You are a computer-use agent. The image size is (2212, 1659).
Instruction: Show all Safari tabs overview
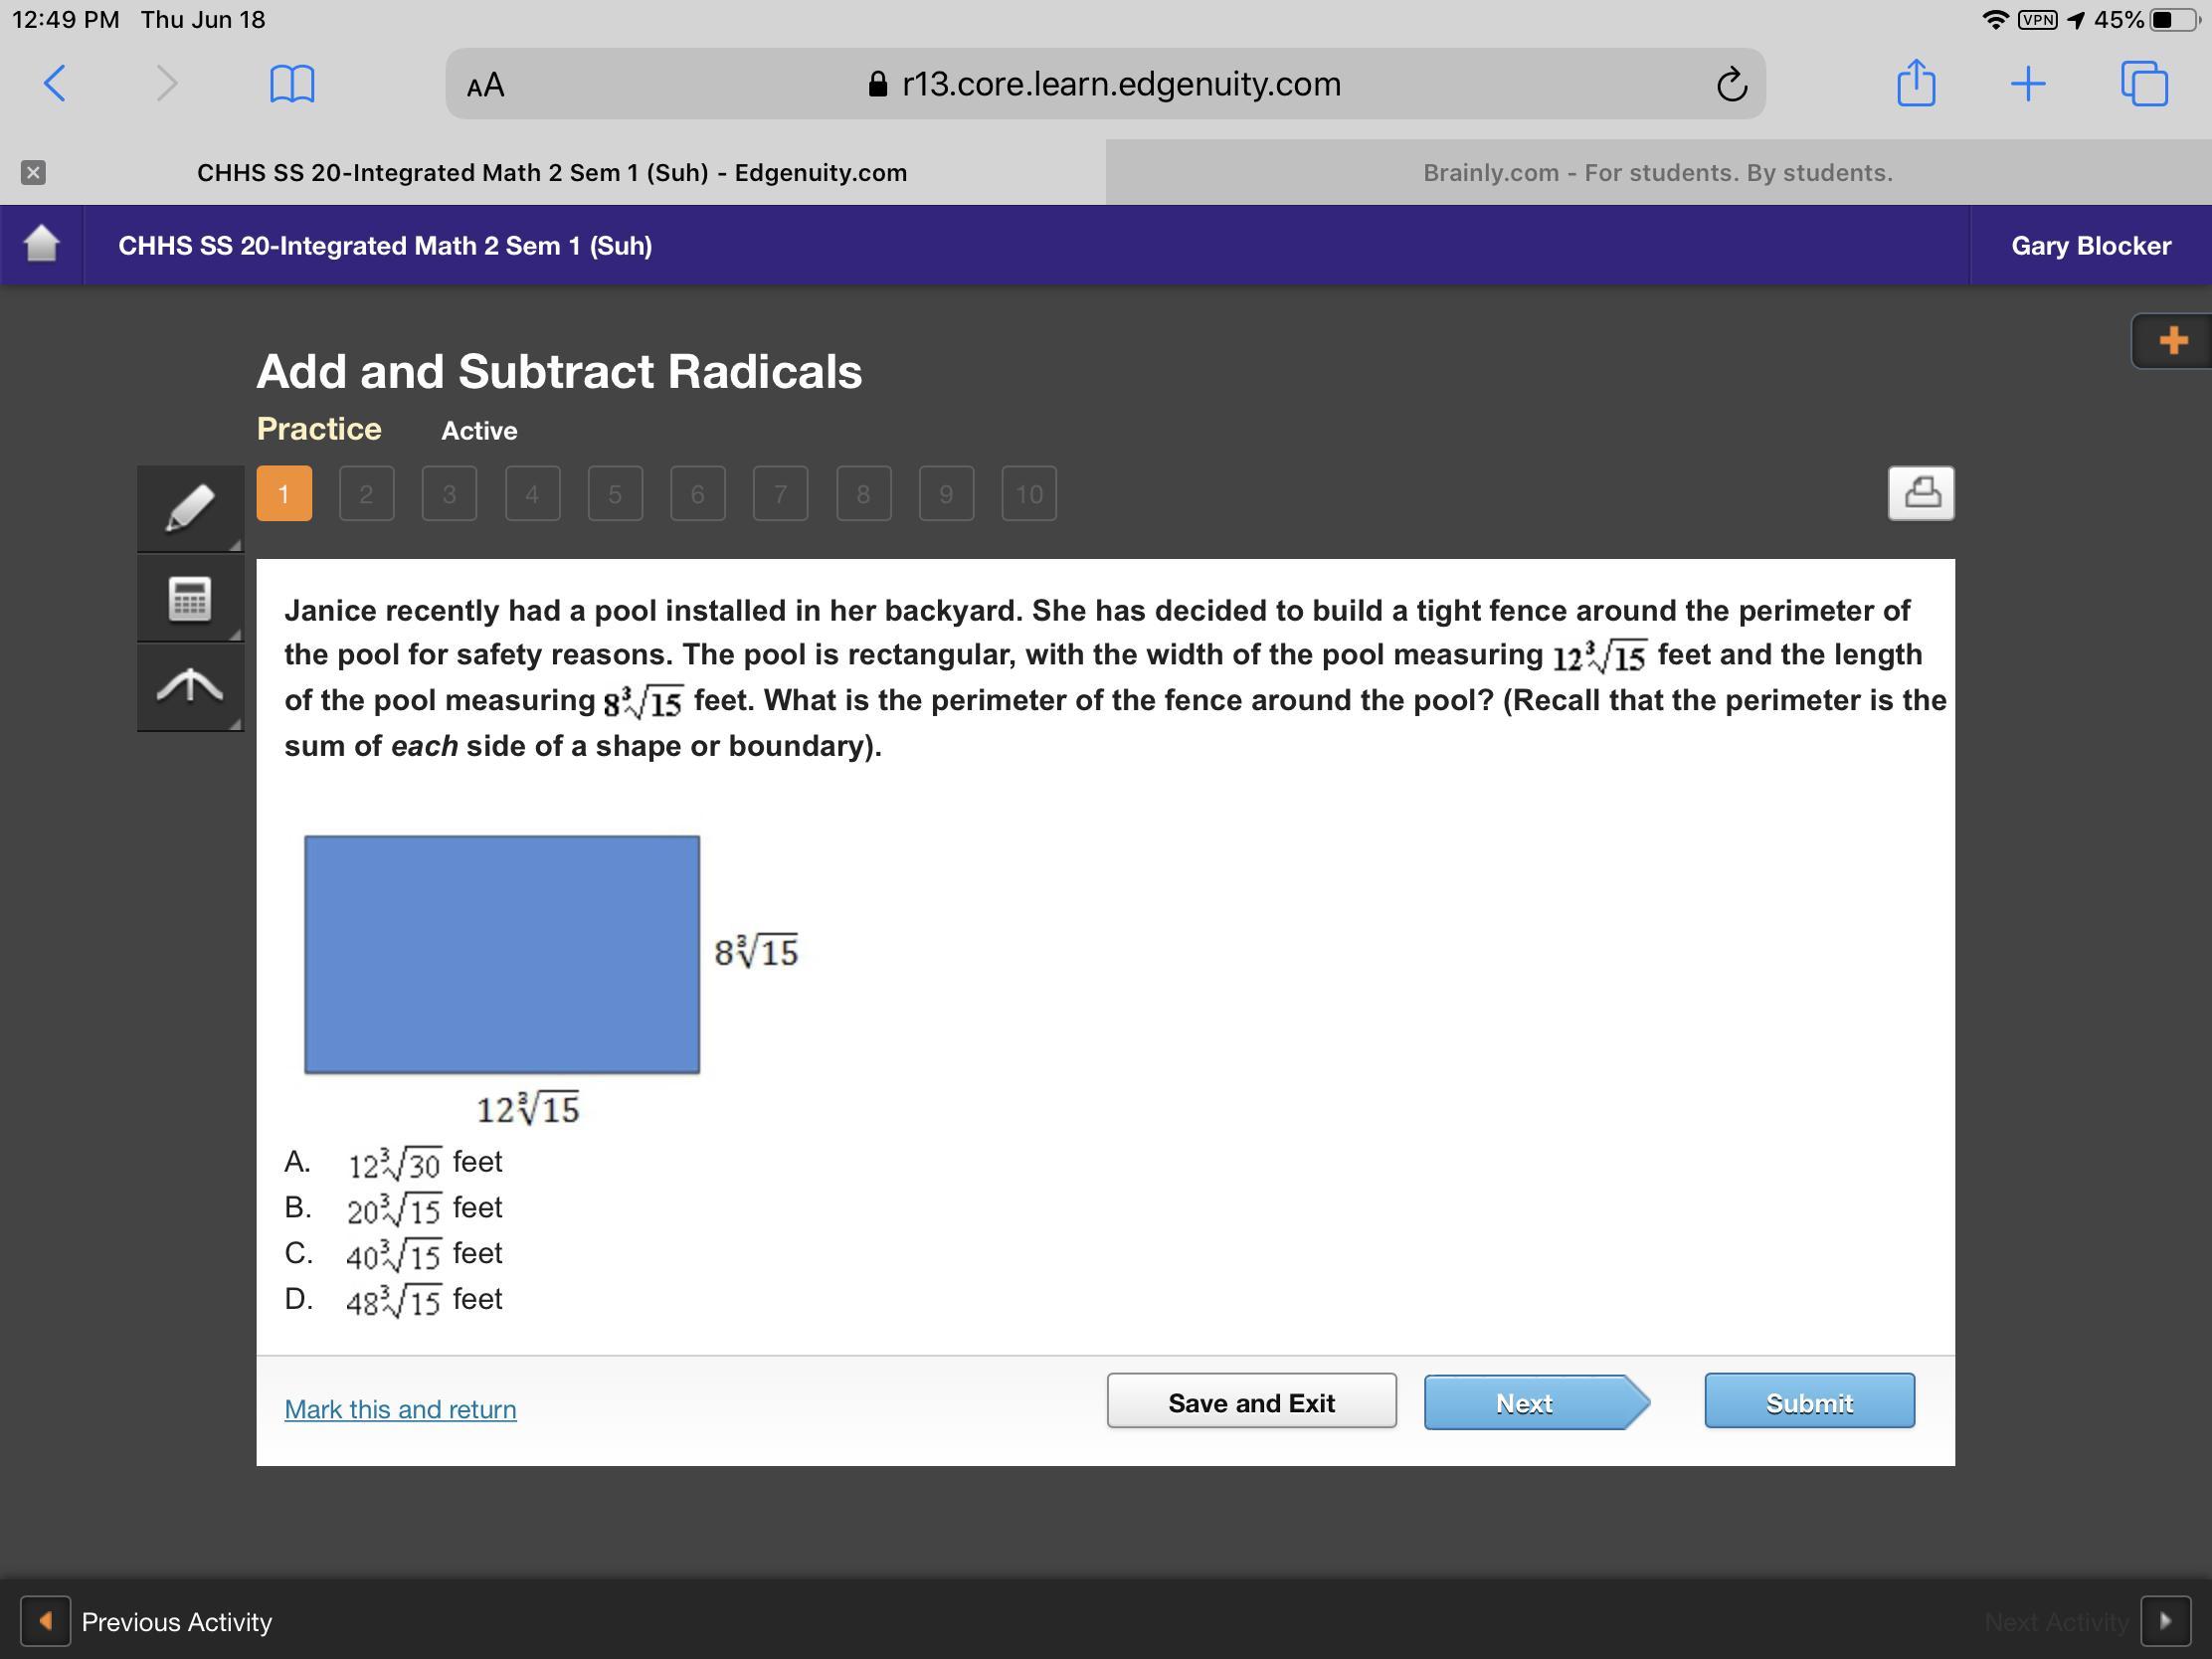point(2144,83)
